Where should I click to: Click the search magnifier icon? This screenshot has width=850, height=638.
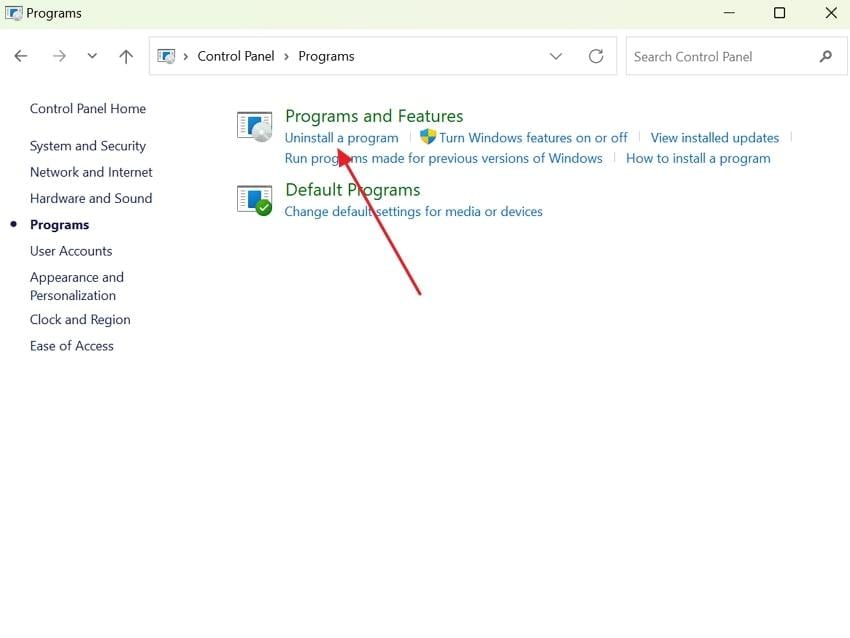point(826,56)
